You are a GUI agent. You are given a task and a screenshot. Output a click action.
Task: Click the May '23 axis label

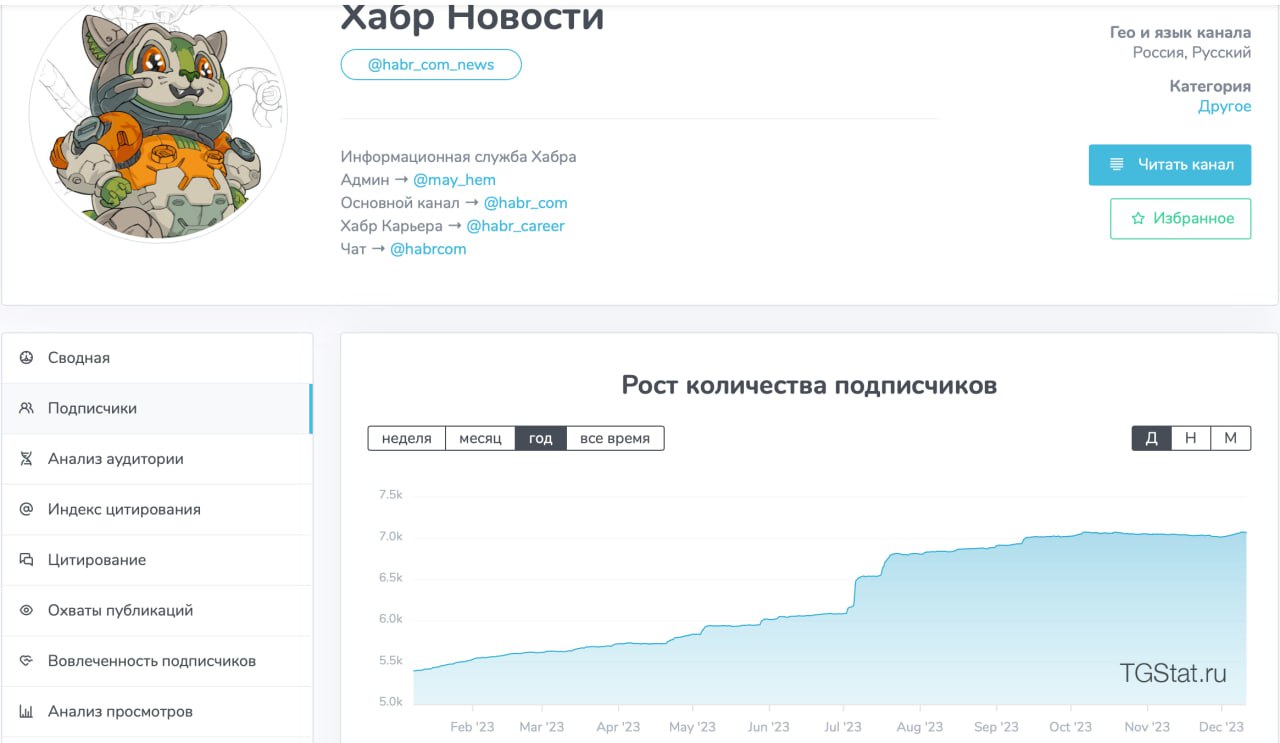click(x=692, y=727)
